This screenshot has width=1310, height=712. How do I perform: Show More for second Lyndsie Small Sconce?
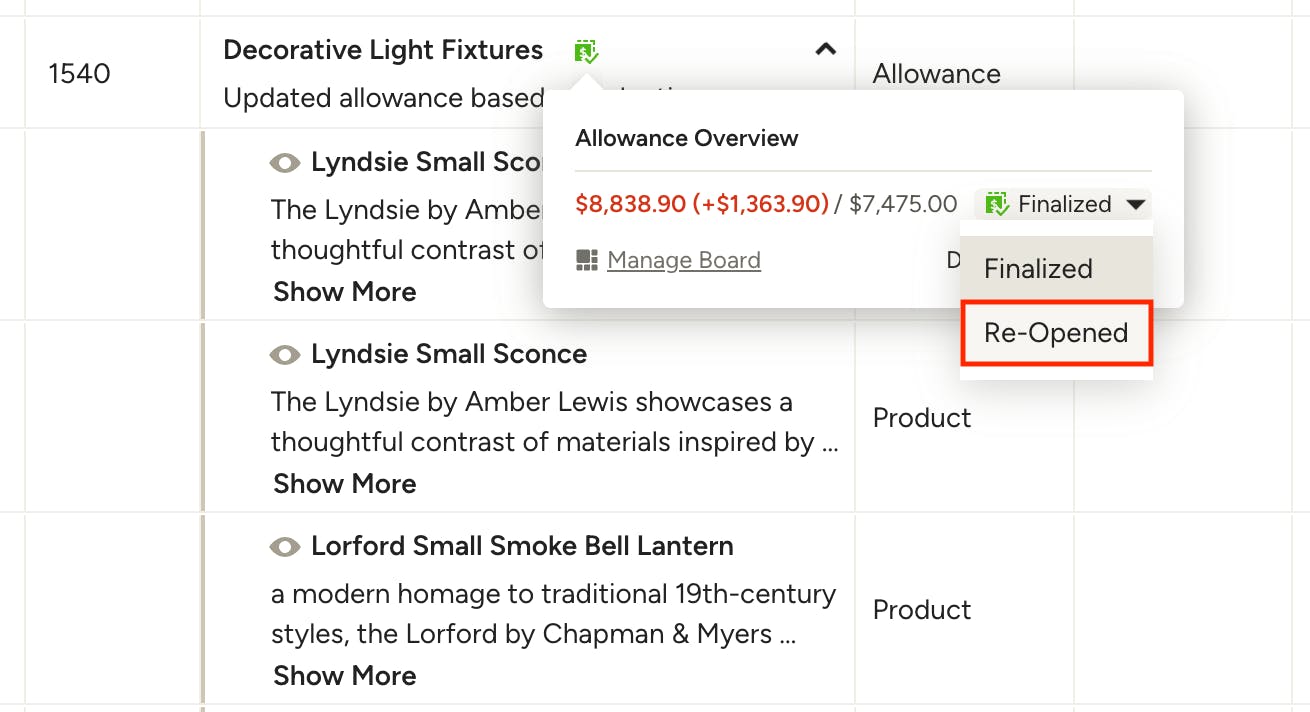345,484
